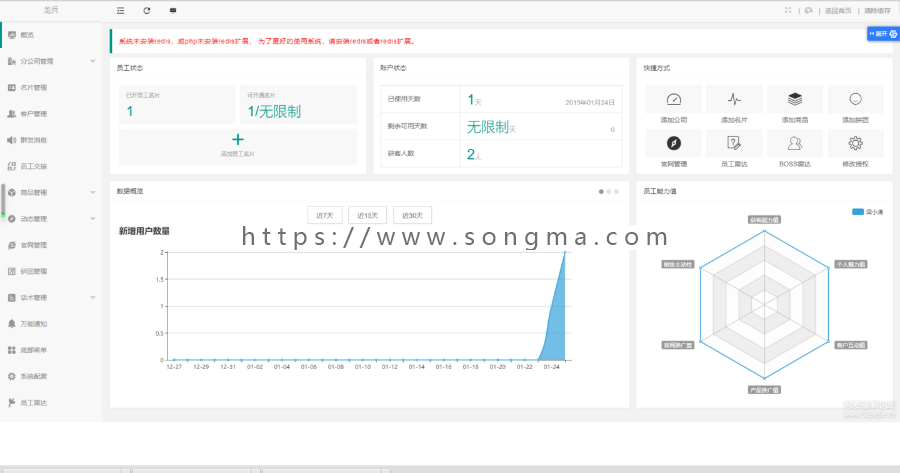Viewport: 900px width, 473px height.
Task: Click 添加商品 layers shortcut icon
Action: (x=795, y=99)
